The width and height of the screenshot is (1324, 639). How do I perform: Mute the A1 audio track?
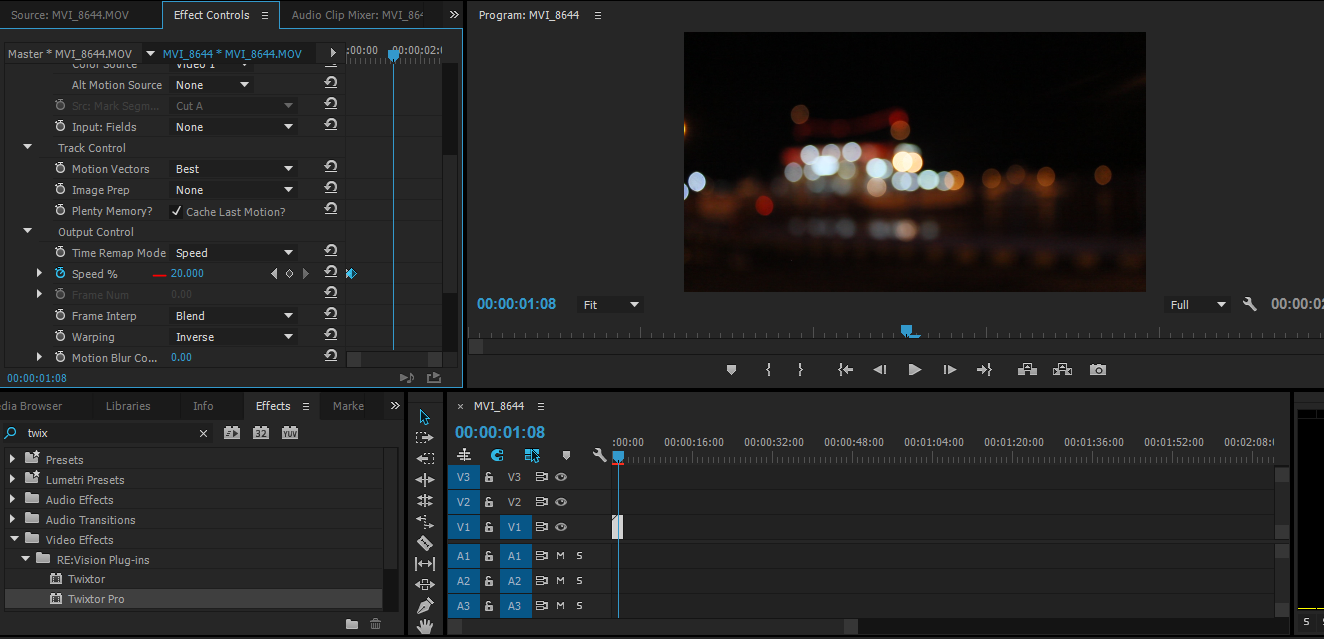[560, 555]
